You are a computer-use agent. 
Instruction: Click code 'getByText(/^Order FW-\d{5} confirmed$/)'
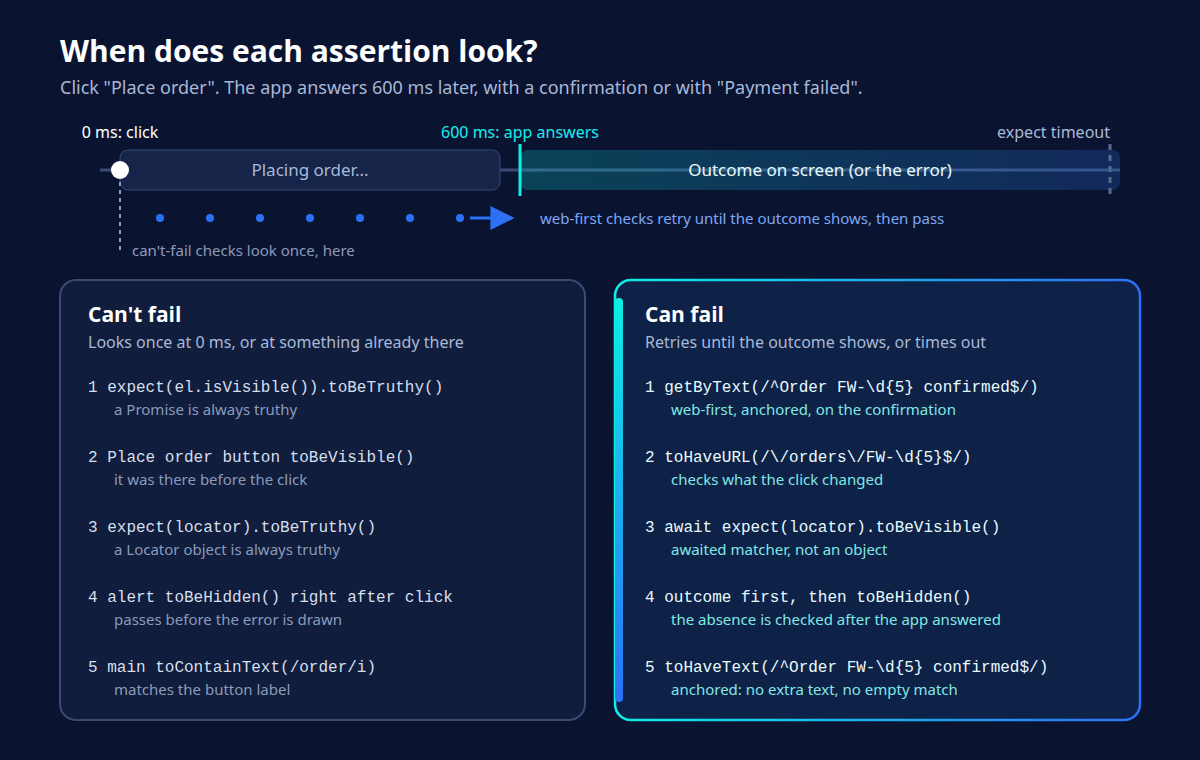851,387
